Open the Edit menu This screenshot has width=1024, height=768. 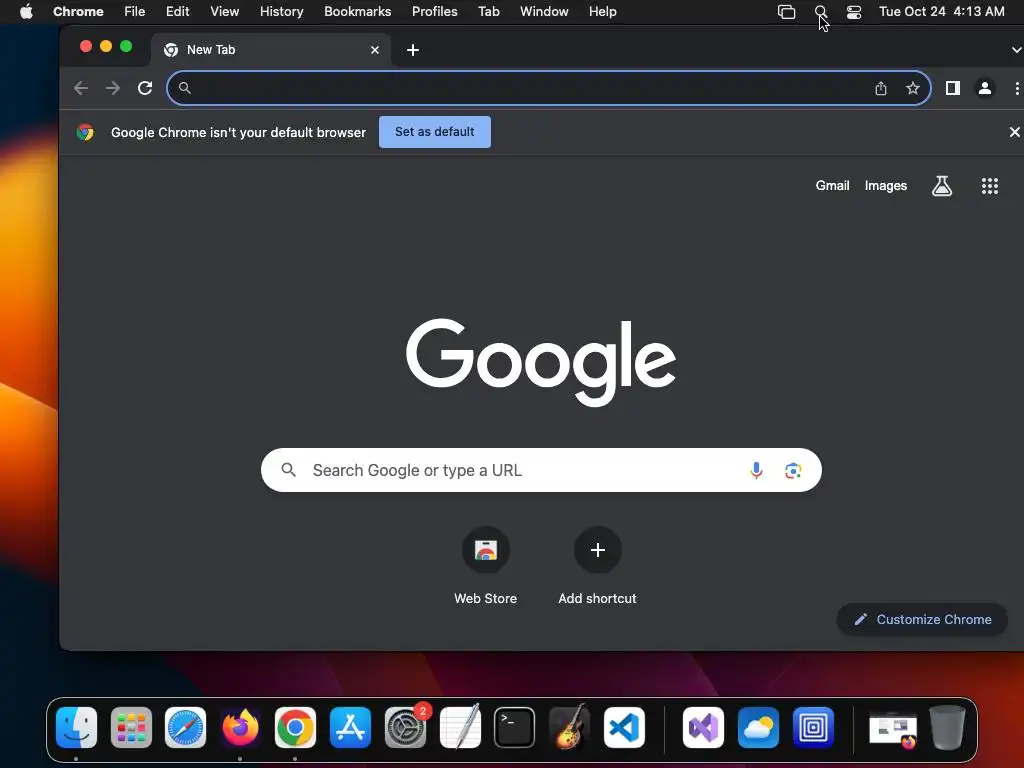coord(178,12)
